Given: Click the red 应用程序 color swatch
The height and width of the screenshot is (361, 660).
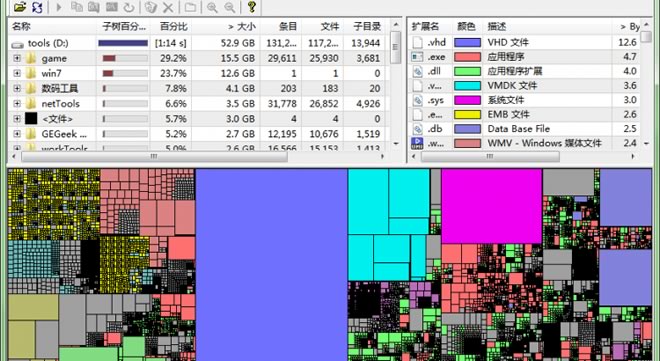Looking at the screenshot, I should pos(467,57).
